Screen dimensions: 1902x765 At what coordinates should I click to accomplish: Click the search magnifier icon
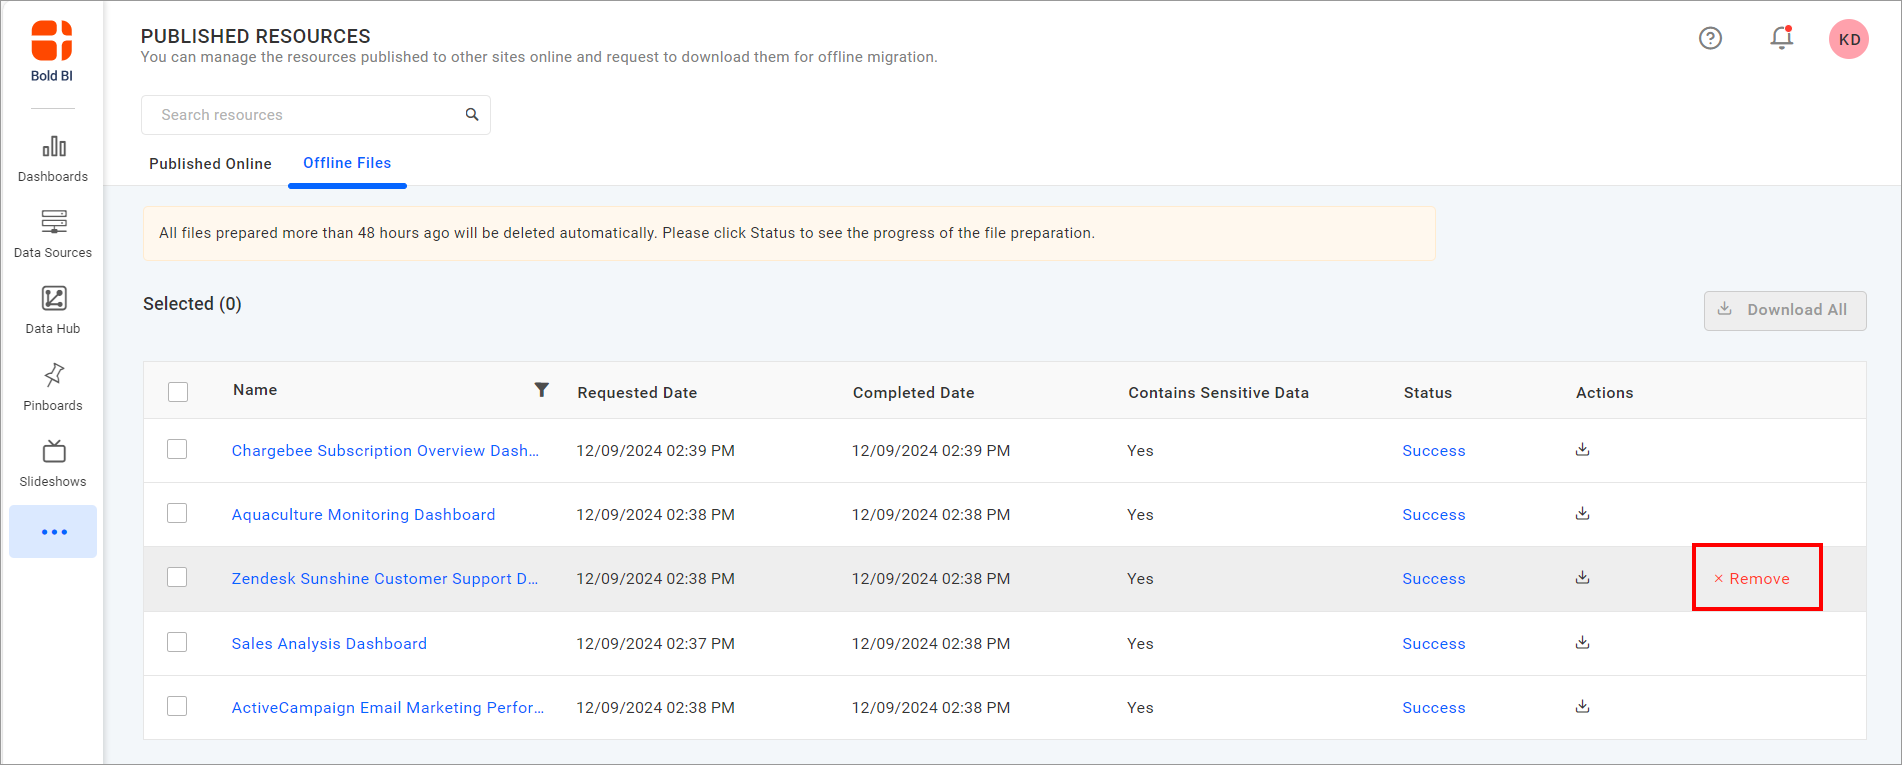[472, 115]
